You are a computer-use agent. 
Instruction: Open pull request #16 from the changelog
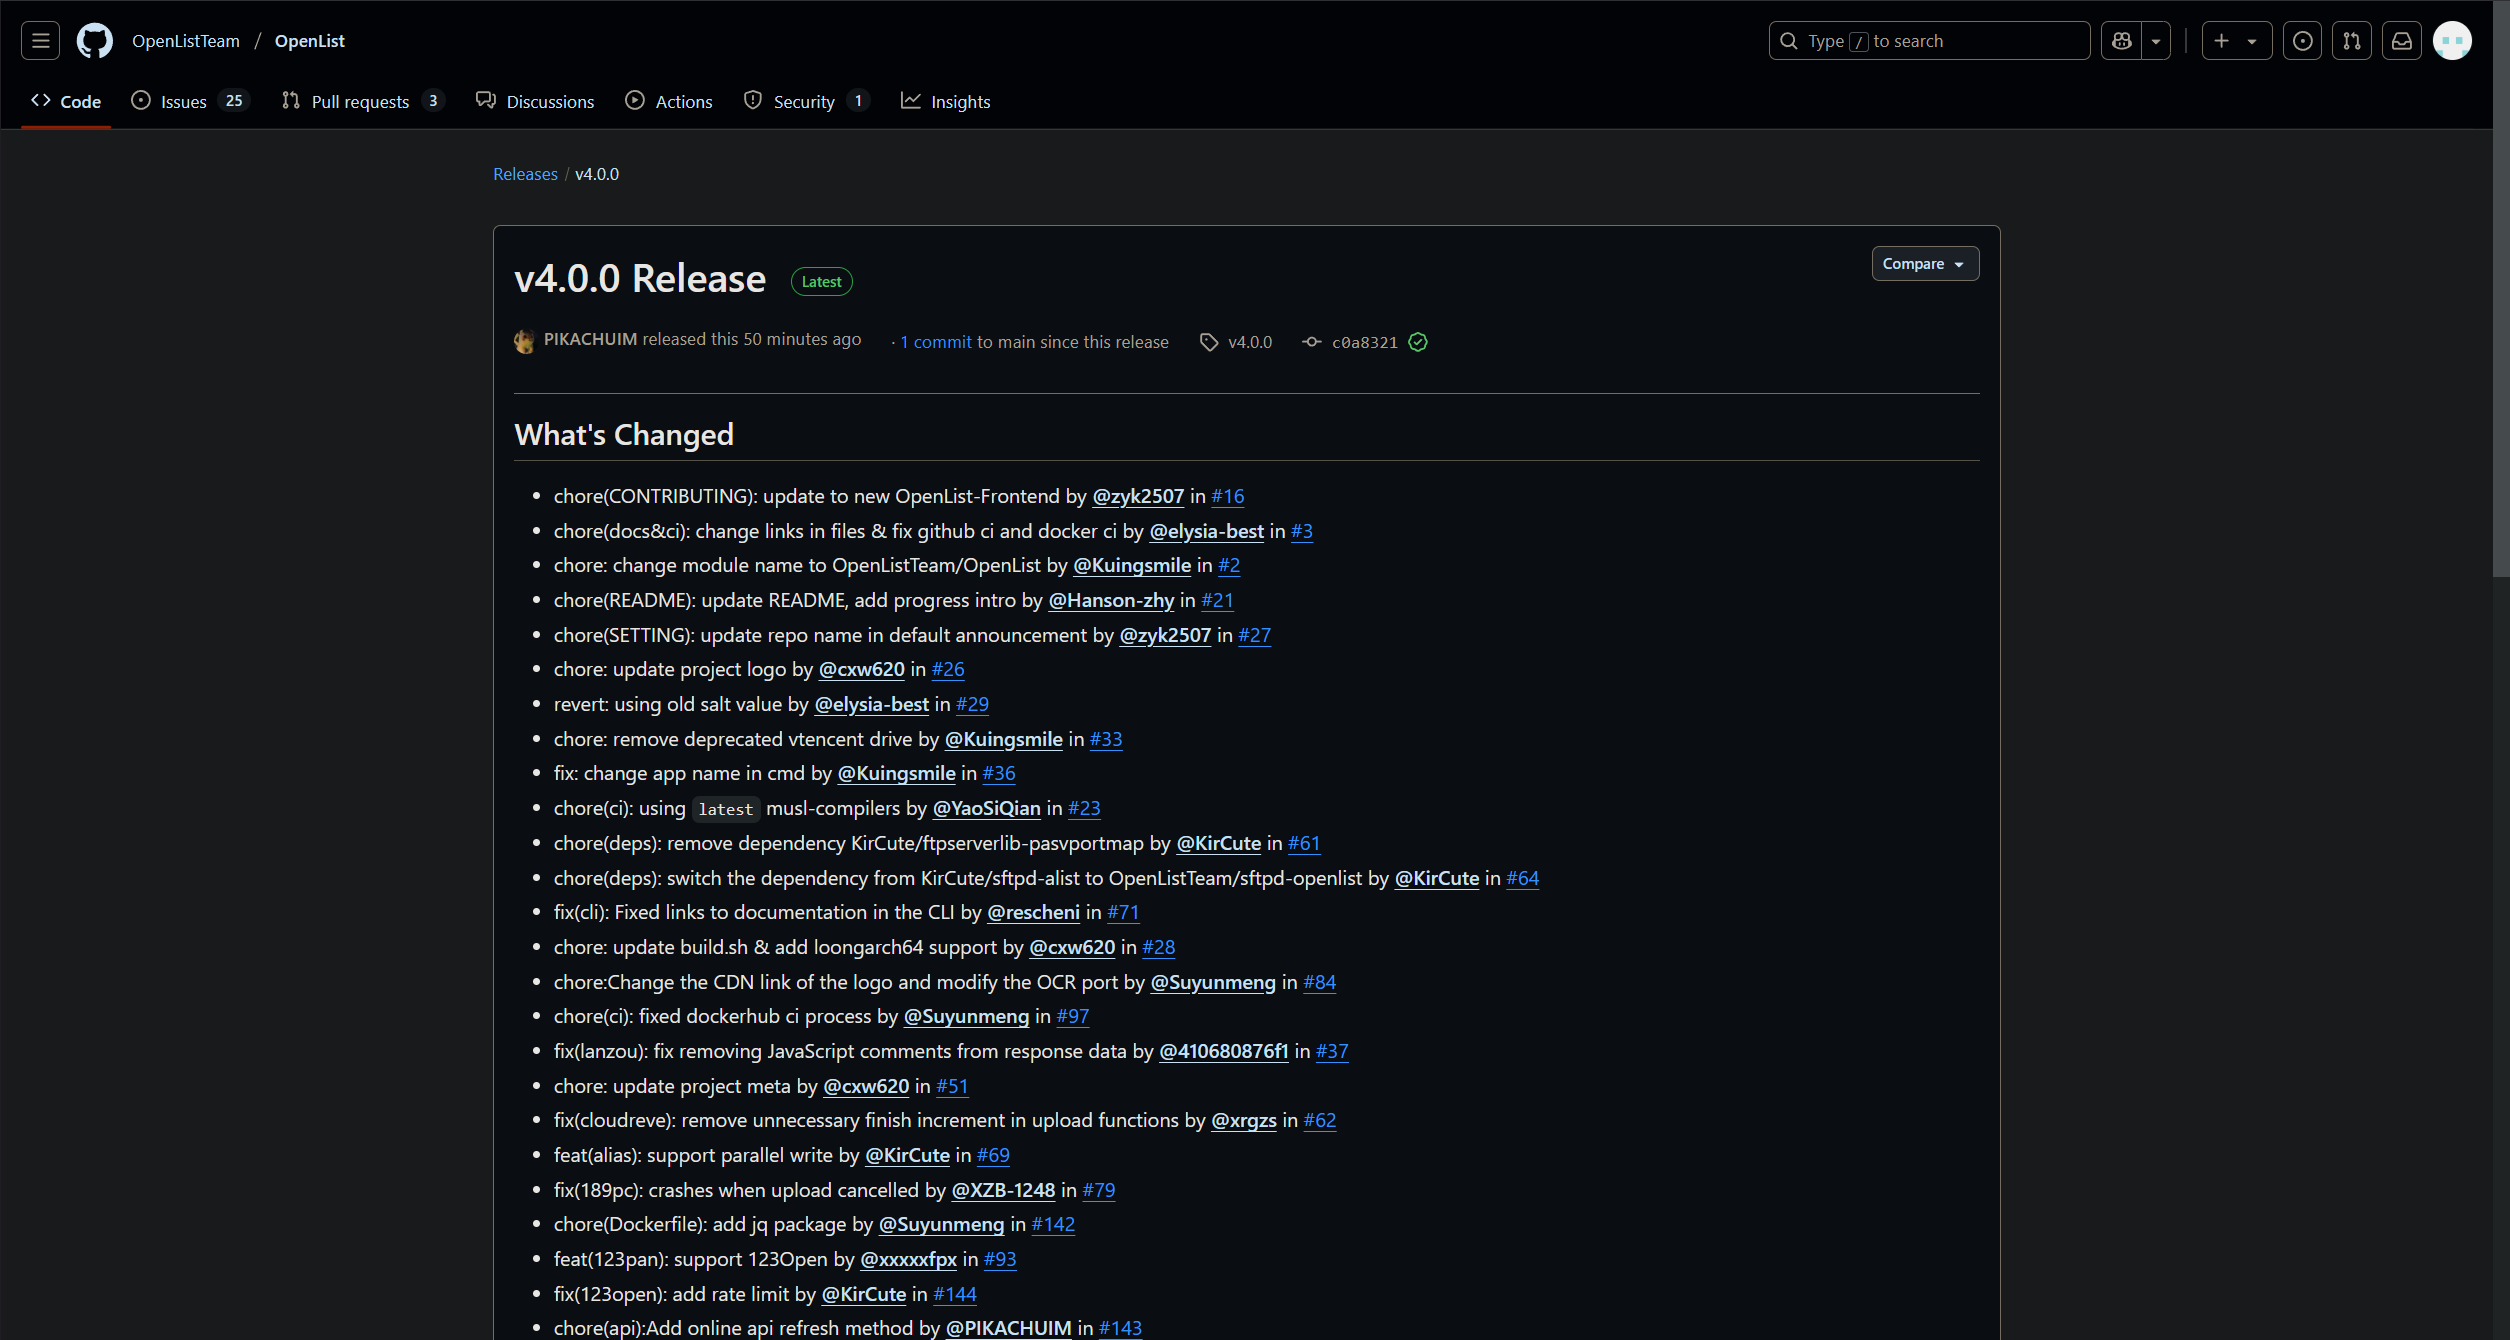(1227, 496)
